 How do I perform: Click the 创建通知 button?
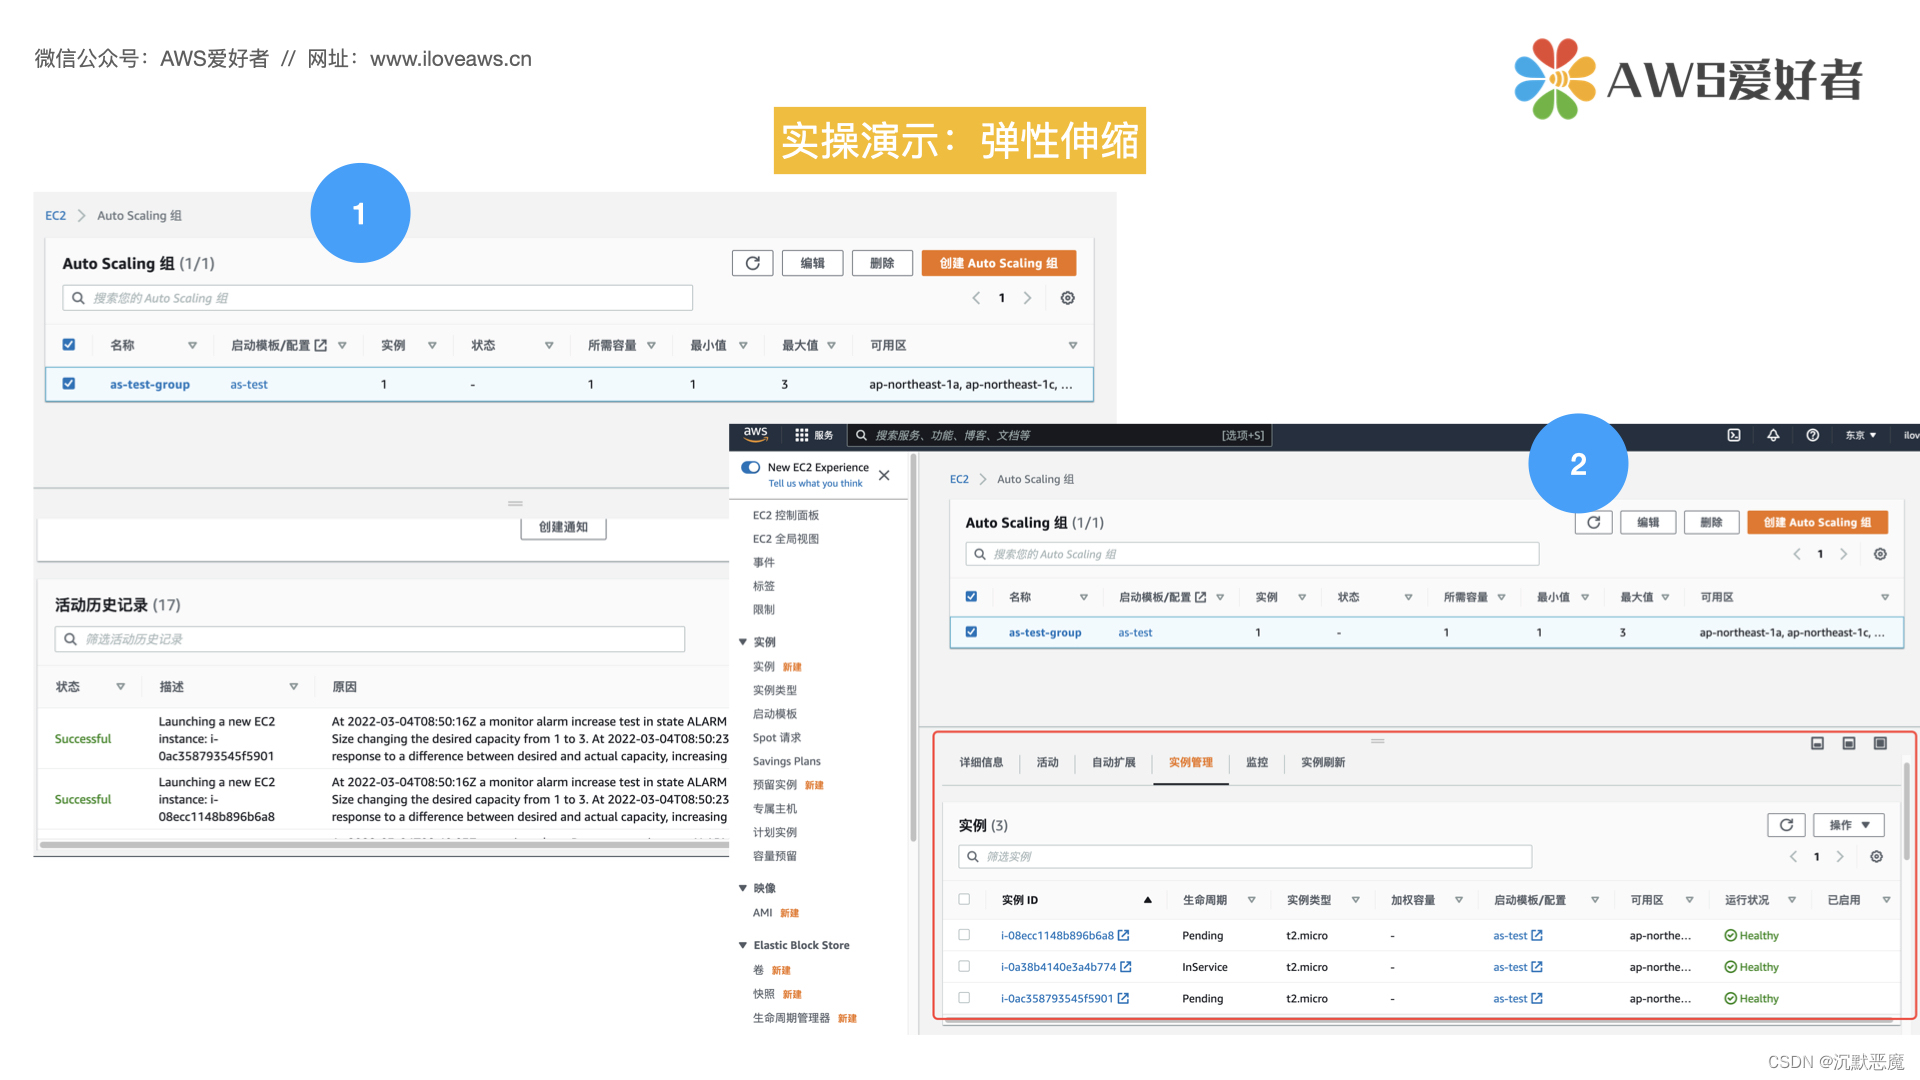563,527
